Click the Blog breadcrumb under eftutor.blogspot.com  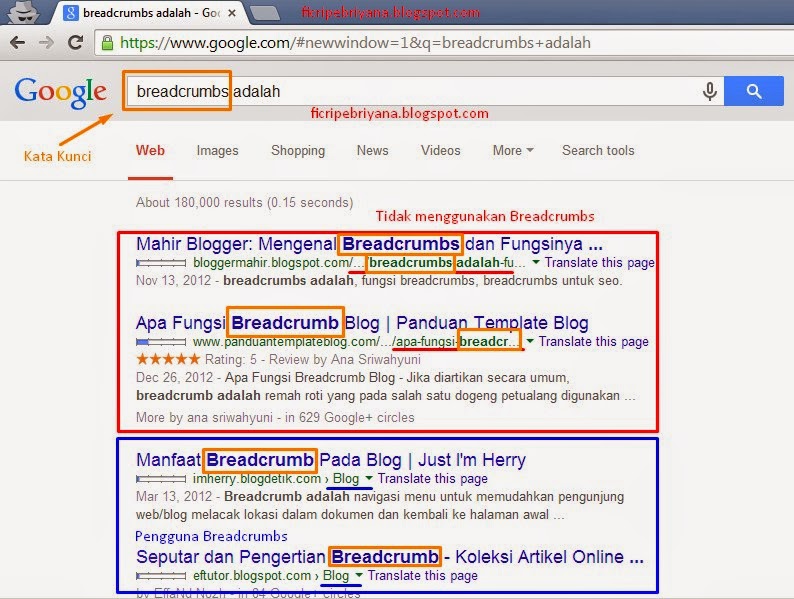(336, 576)
